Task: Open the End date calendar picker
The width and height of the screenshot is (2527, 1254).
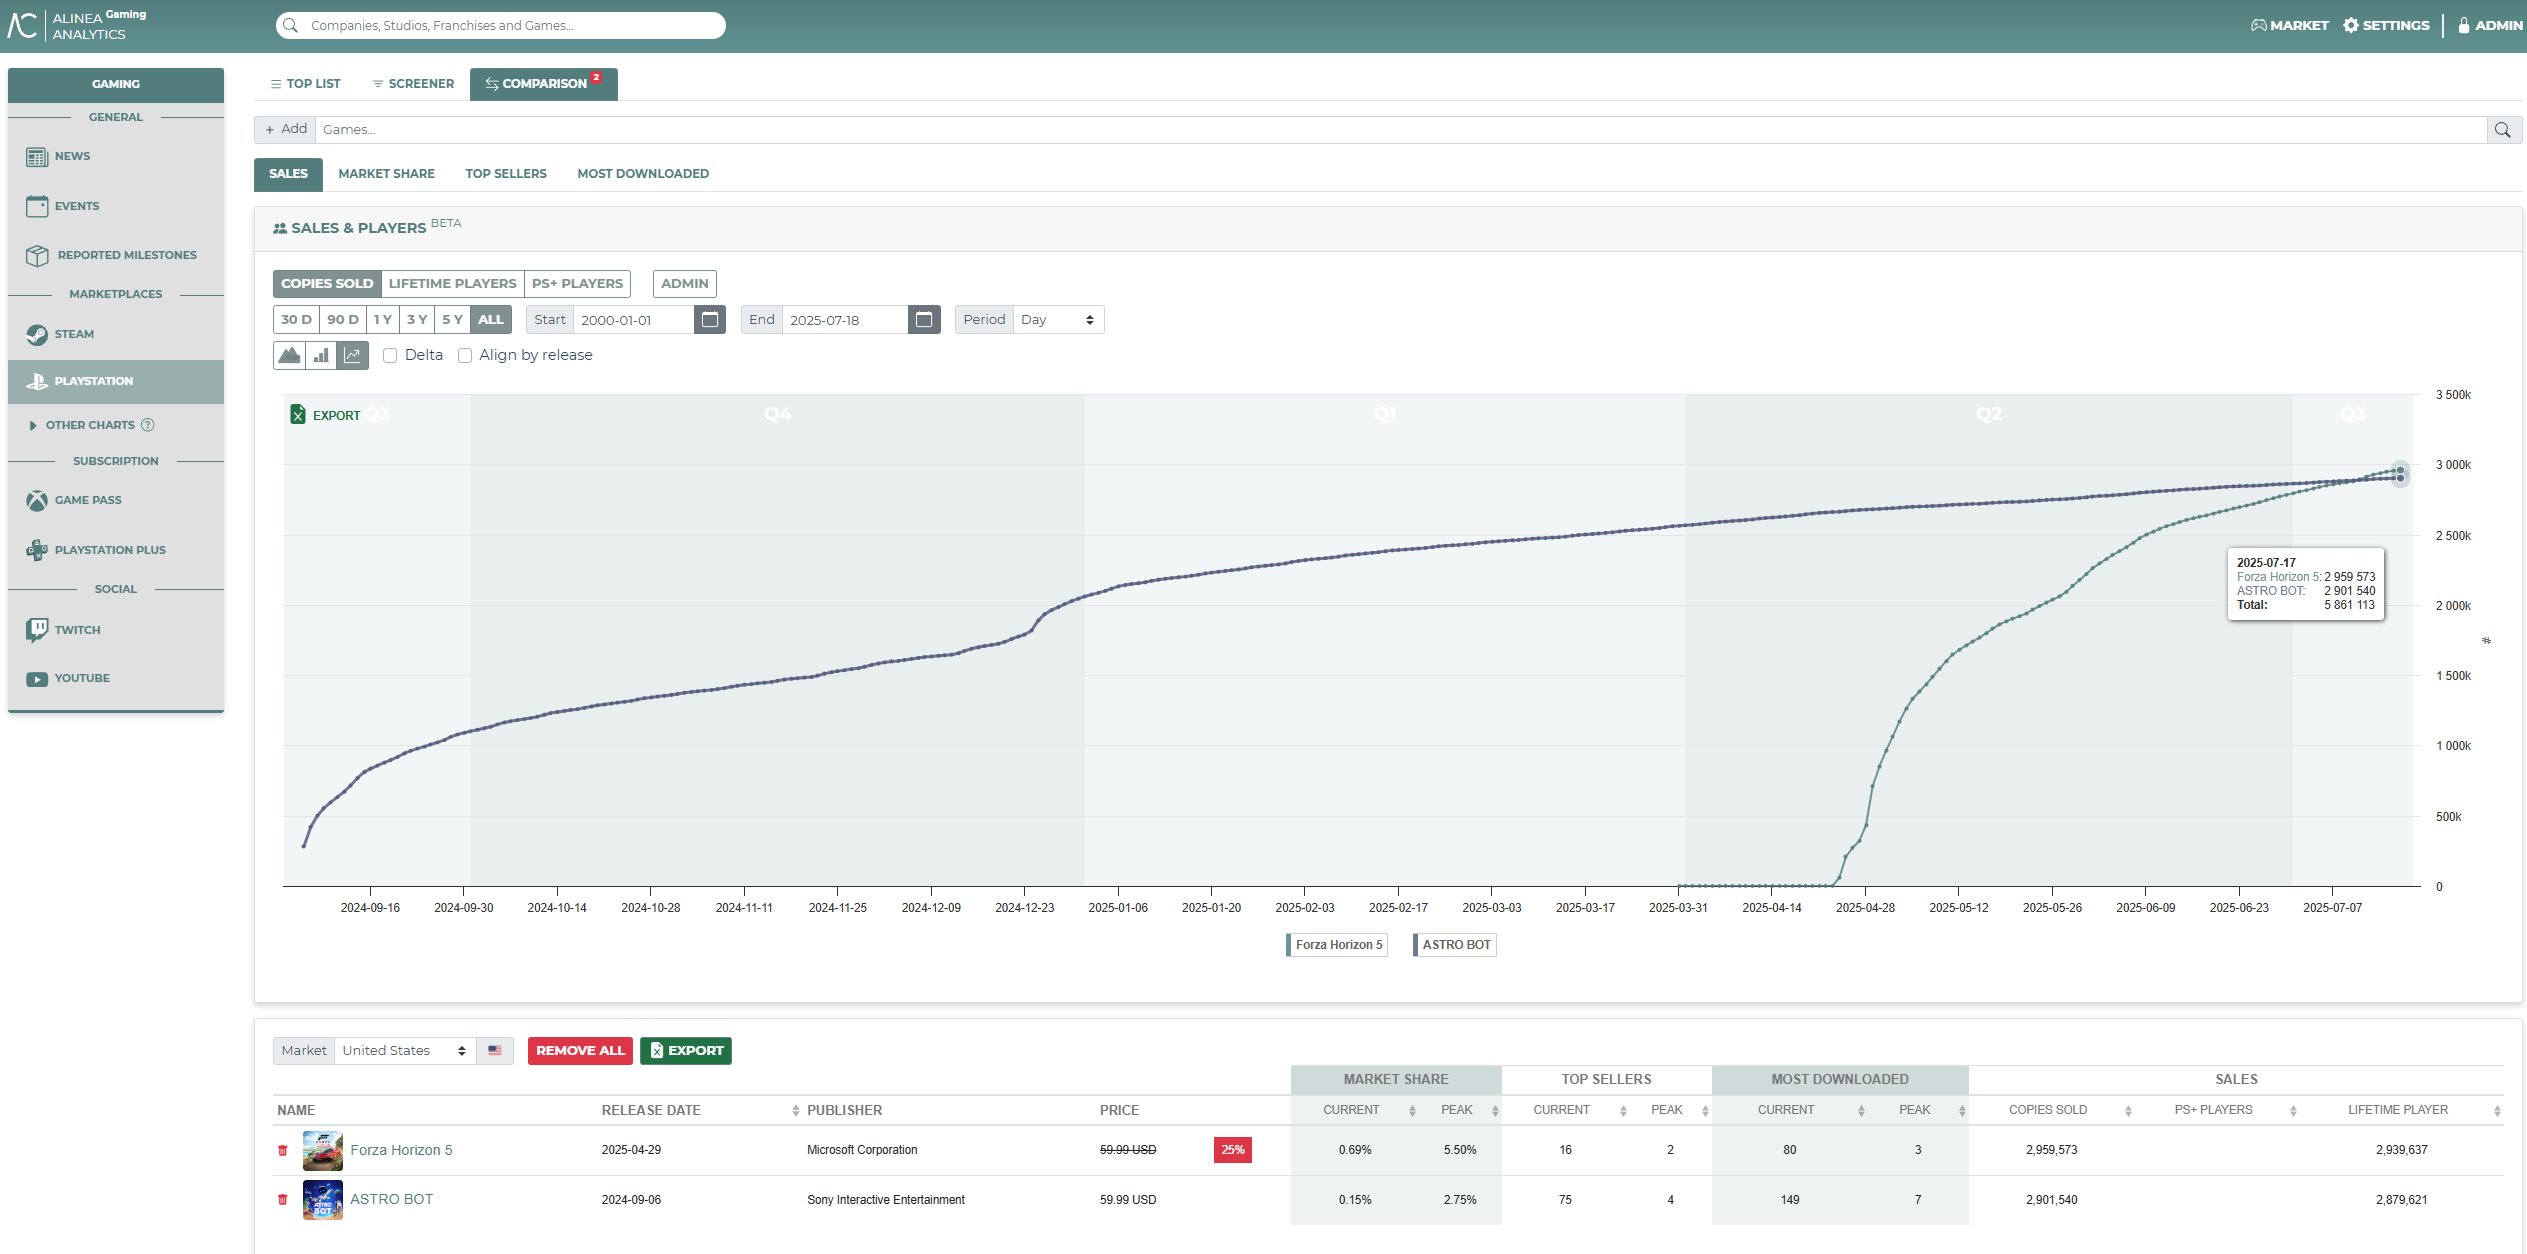Action: [x=924, y=320]
